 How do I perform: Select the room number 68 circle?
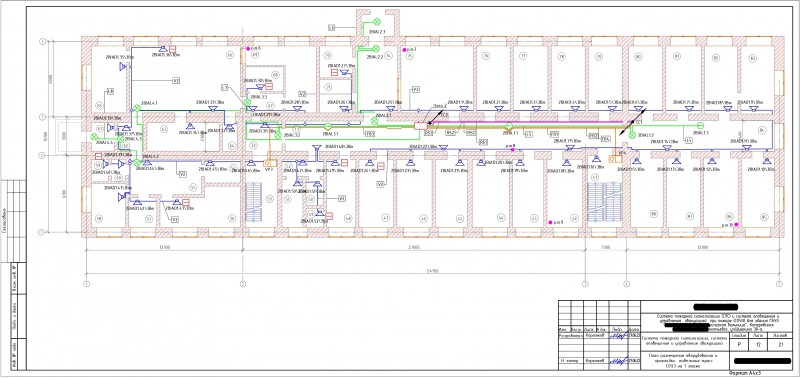pos(276,75)
